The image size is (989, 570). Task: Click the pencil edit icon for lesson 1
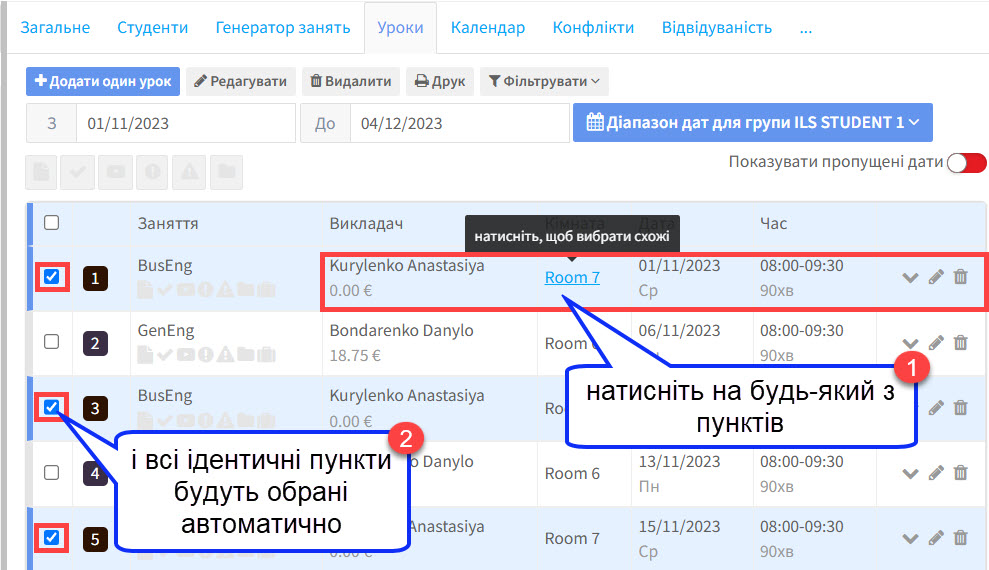click(x=936, y=277)
